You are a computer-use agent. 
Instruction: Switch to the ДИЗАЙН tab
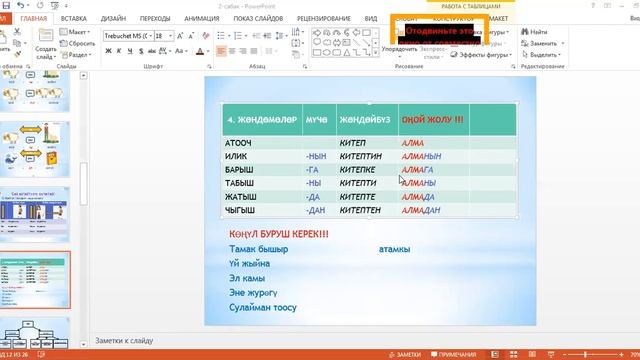[x=113, y=18]
